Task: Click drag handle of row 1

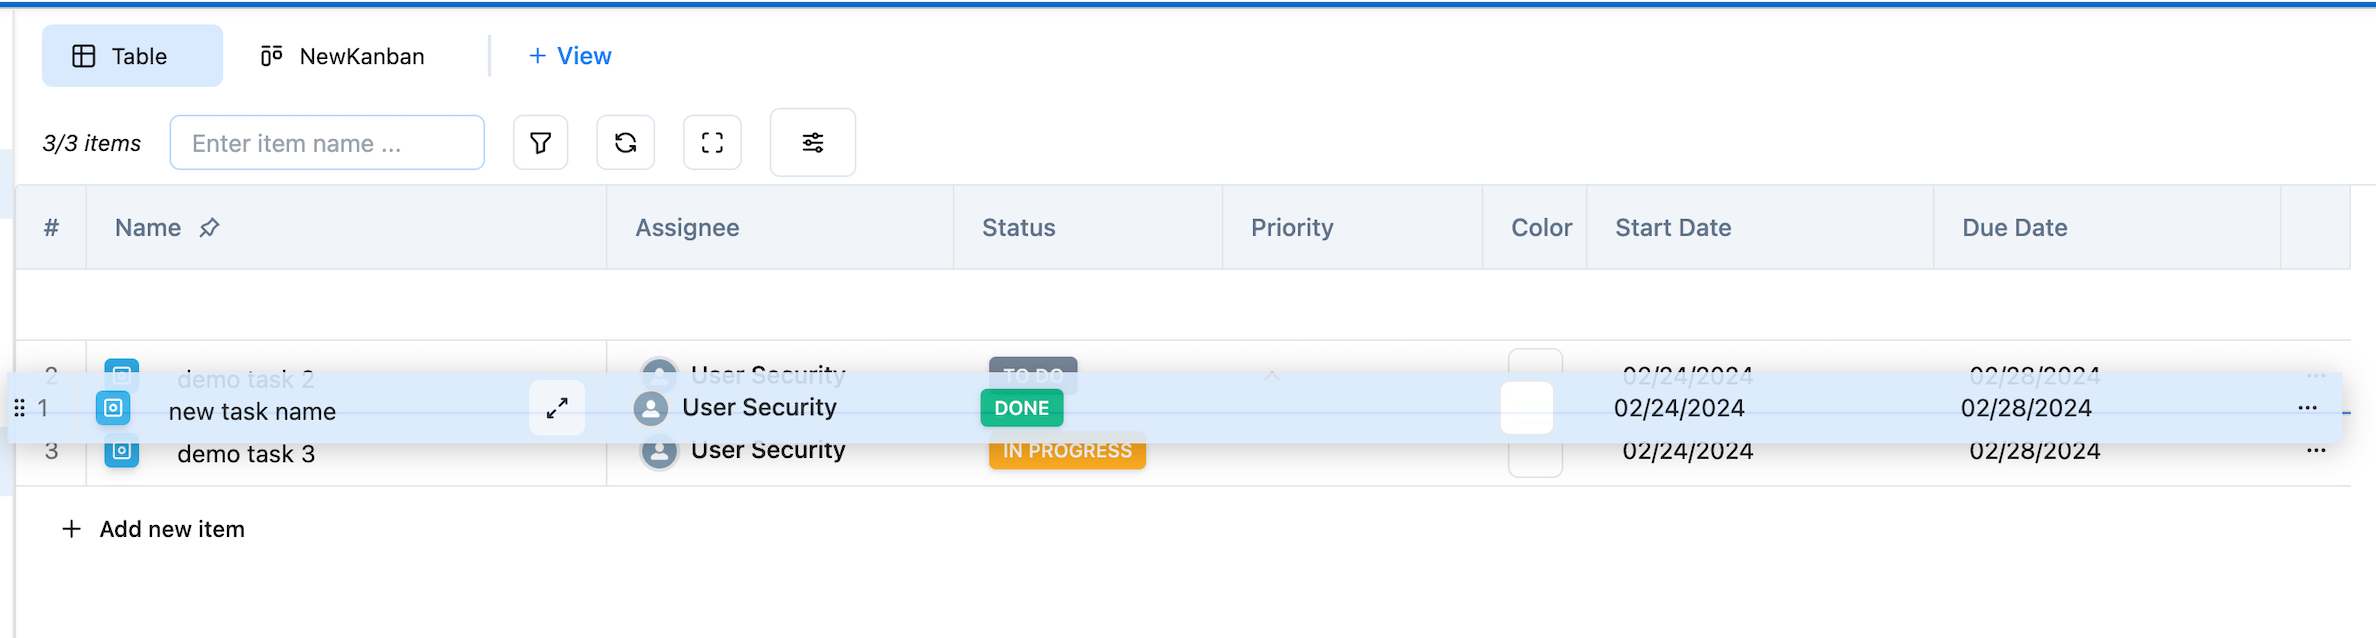Action: pyautogui.click(x=20, y=408)
